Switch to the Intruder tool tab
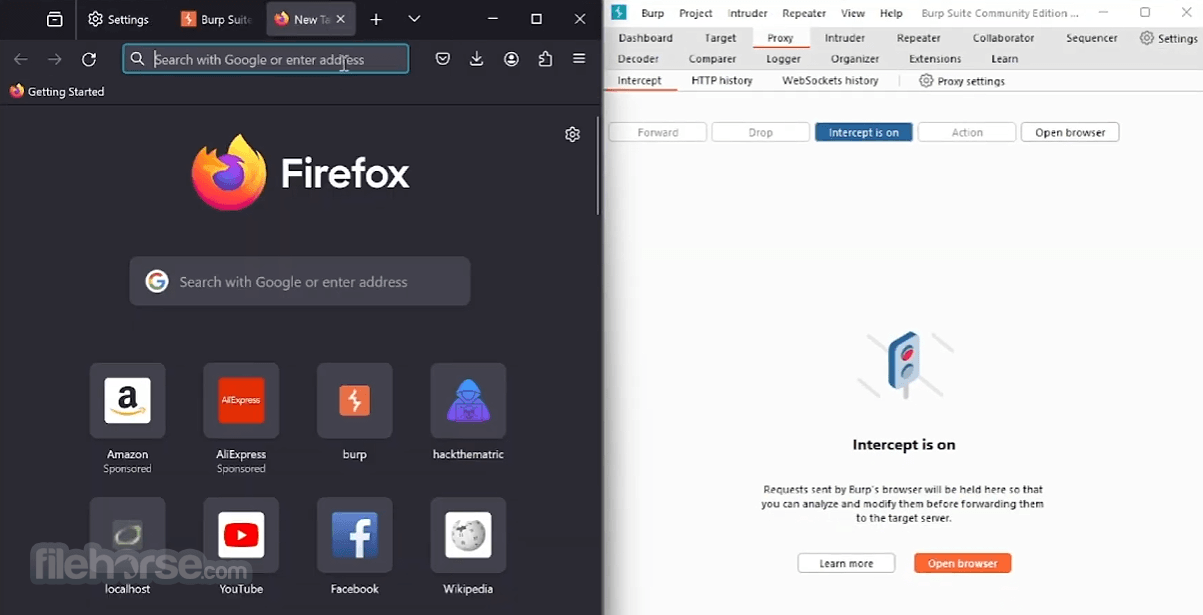 (x=845, y=38)
